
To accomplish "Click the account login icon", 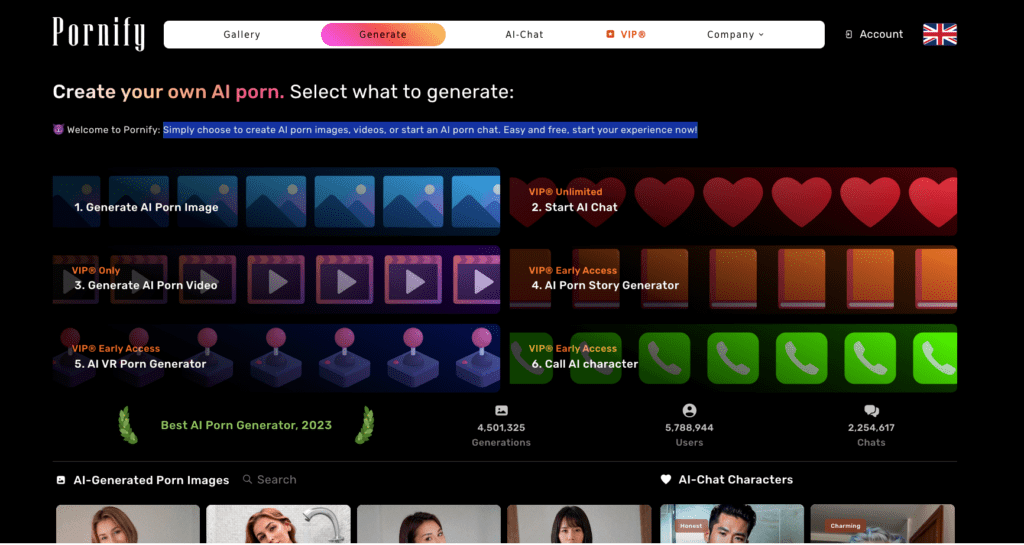I will click(x=849, y=35).
